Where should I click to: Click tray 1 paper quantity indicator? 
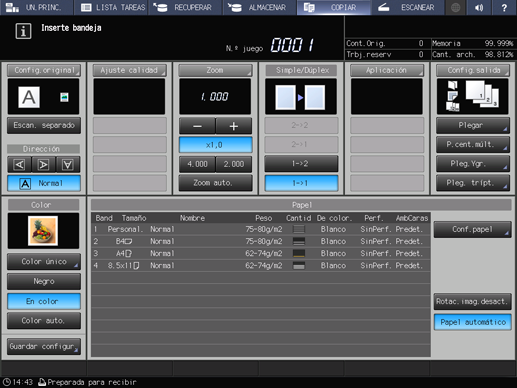tap(299, 229)
